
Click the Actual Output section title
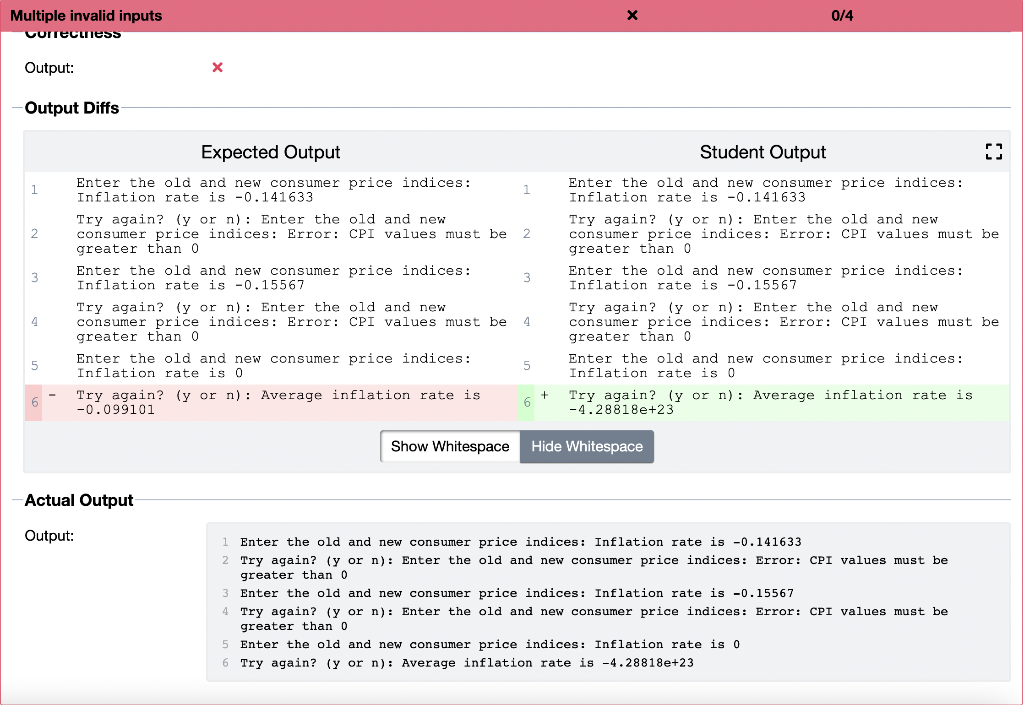[79, 500]
